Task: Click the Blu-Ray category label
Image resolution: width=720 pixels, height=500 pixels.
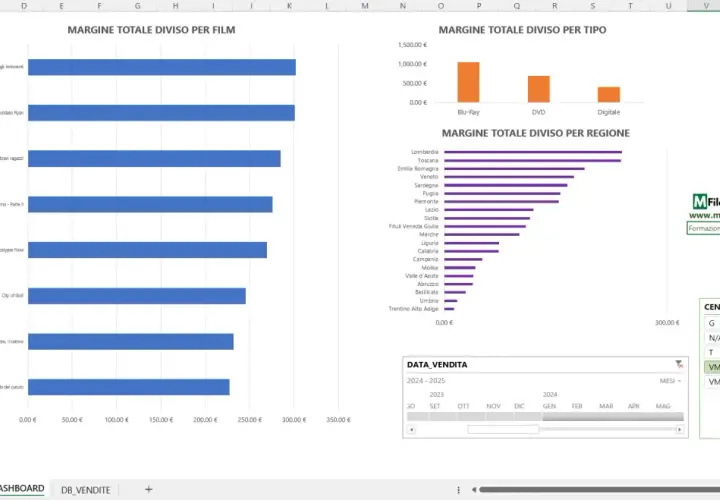Action: coord(468,112)
